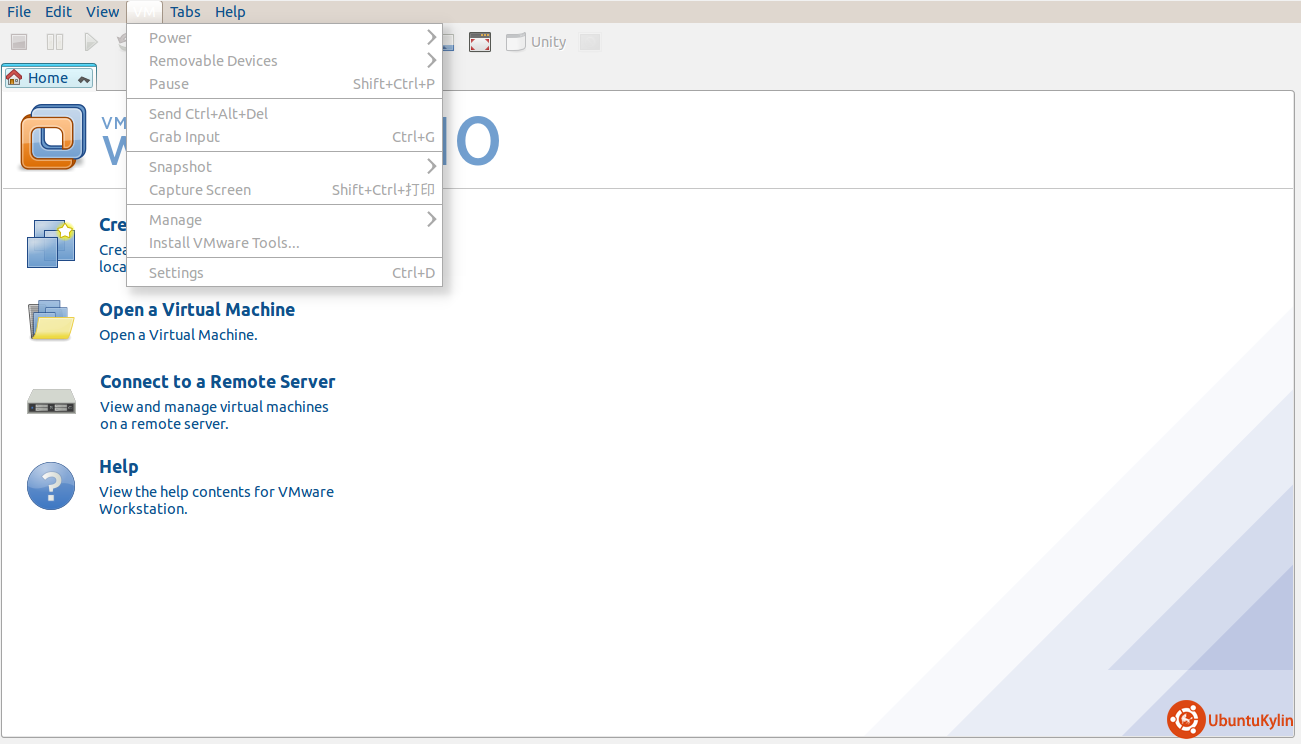Choose Settings from the VM menu
The image size is (1301, 744).
click(x=176, y=273)
